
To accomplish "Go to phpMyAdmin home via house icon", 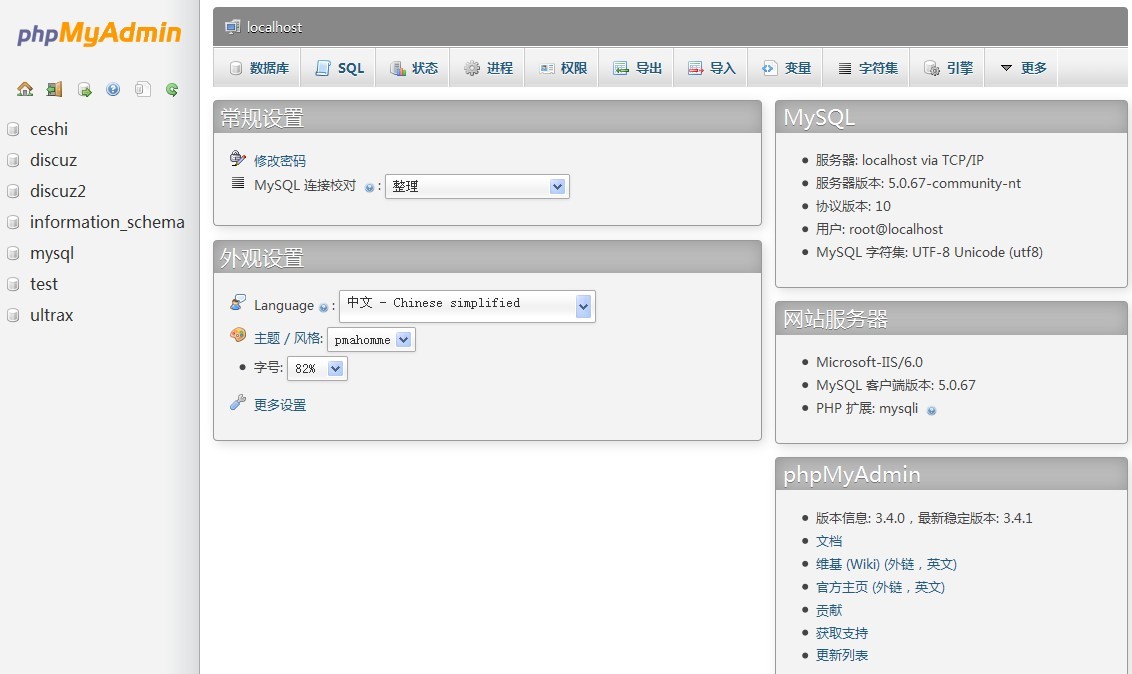I will 25,89.
